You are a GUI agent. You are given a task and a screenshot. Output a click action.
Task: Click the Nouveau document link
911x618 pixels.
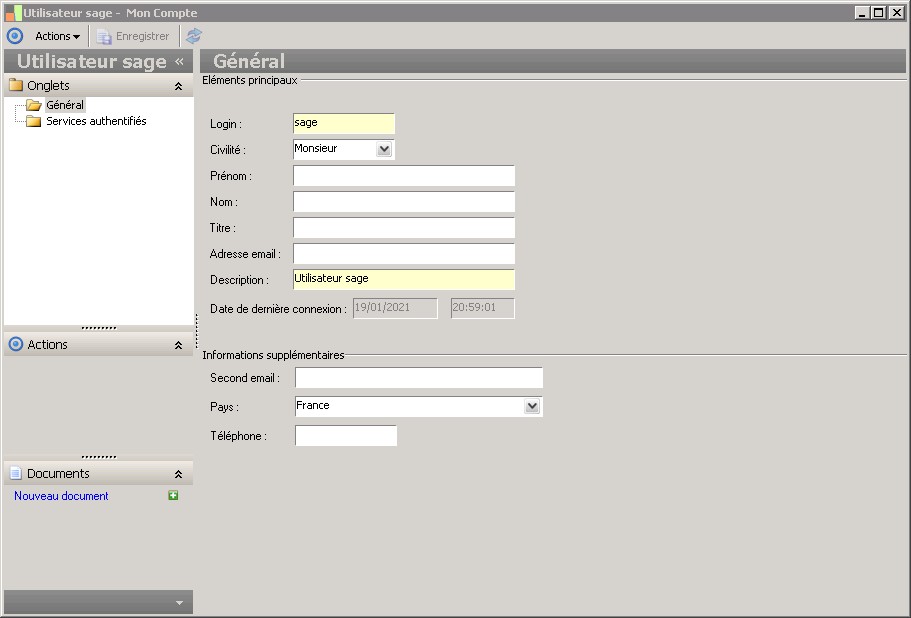pyautogui.click(x=61, y=496)
